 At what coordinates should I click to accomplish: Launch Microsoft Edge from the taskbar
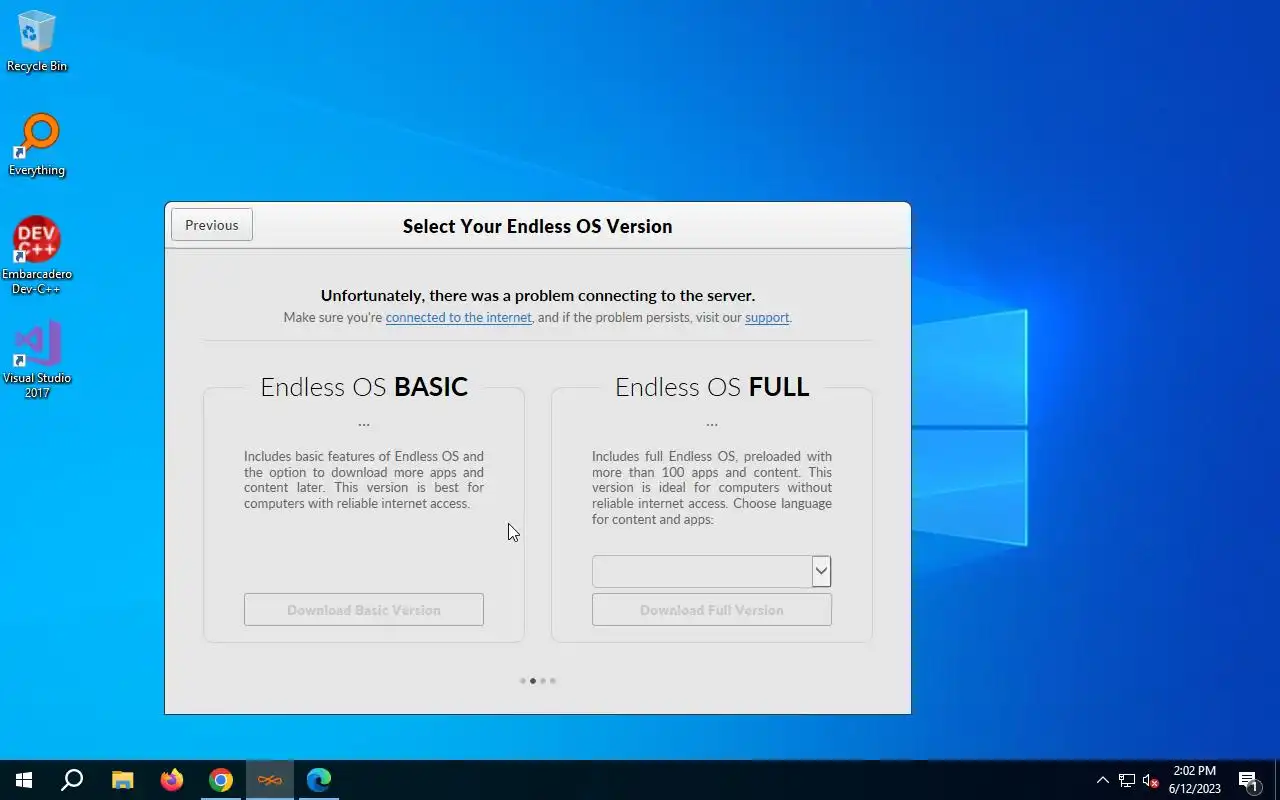pos(319,780)
